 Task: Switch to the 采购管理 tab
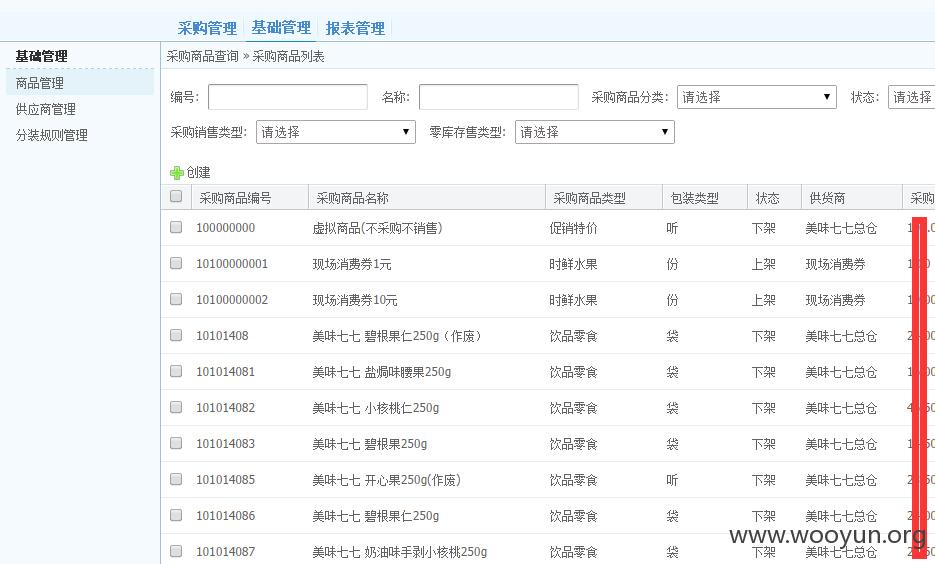point(207,28)
